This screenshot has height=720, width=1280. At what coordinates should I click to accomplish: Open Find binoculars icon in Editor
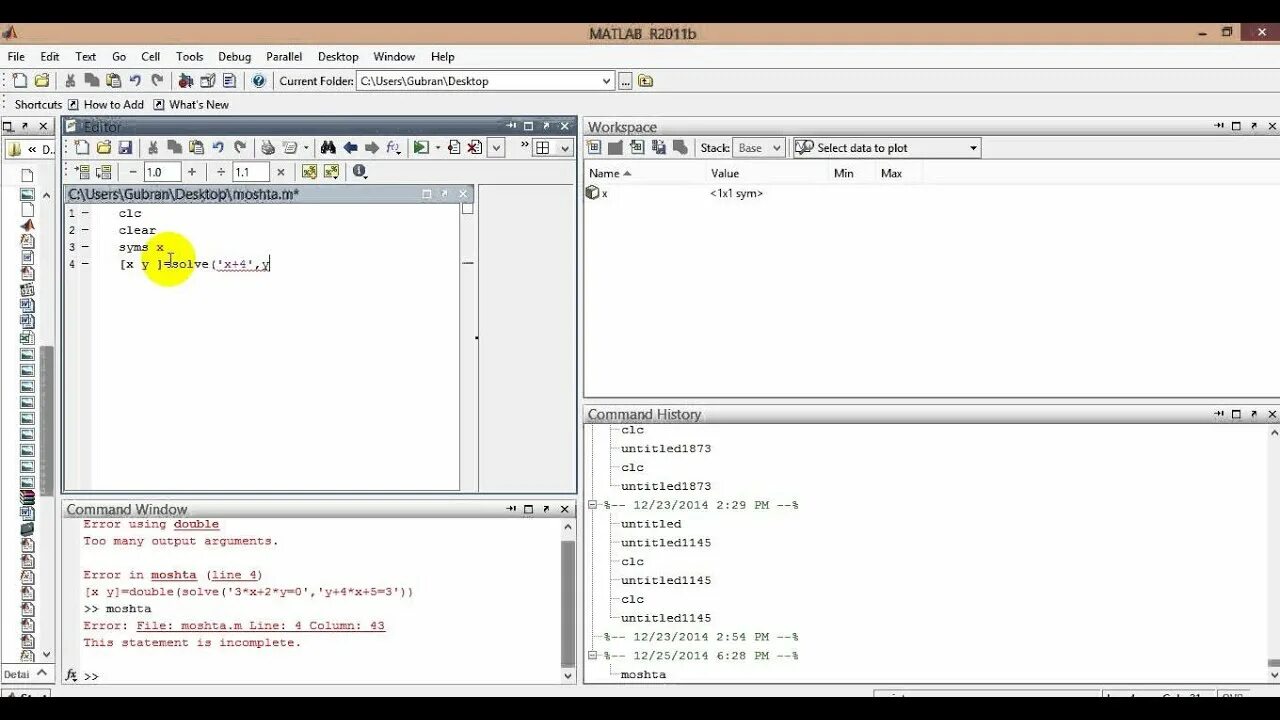[x=328, y=147]
